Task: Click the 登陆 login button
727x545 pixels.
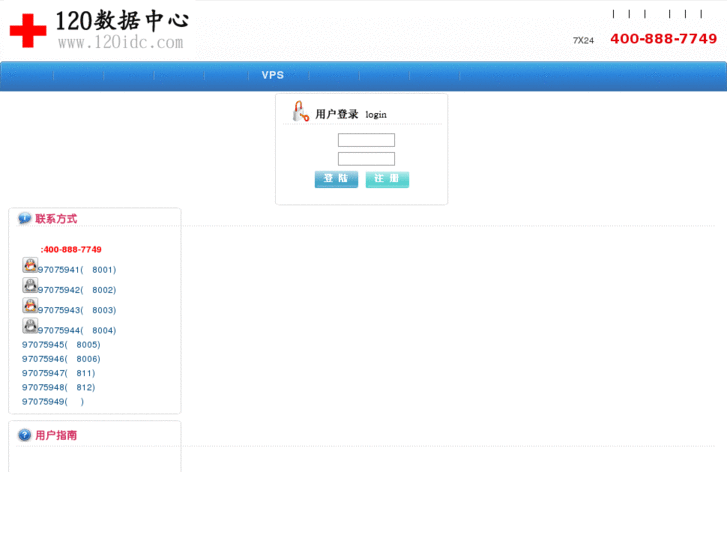Action: coord(336,179)
